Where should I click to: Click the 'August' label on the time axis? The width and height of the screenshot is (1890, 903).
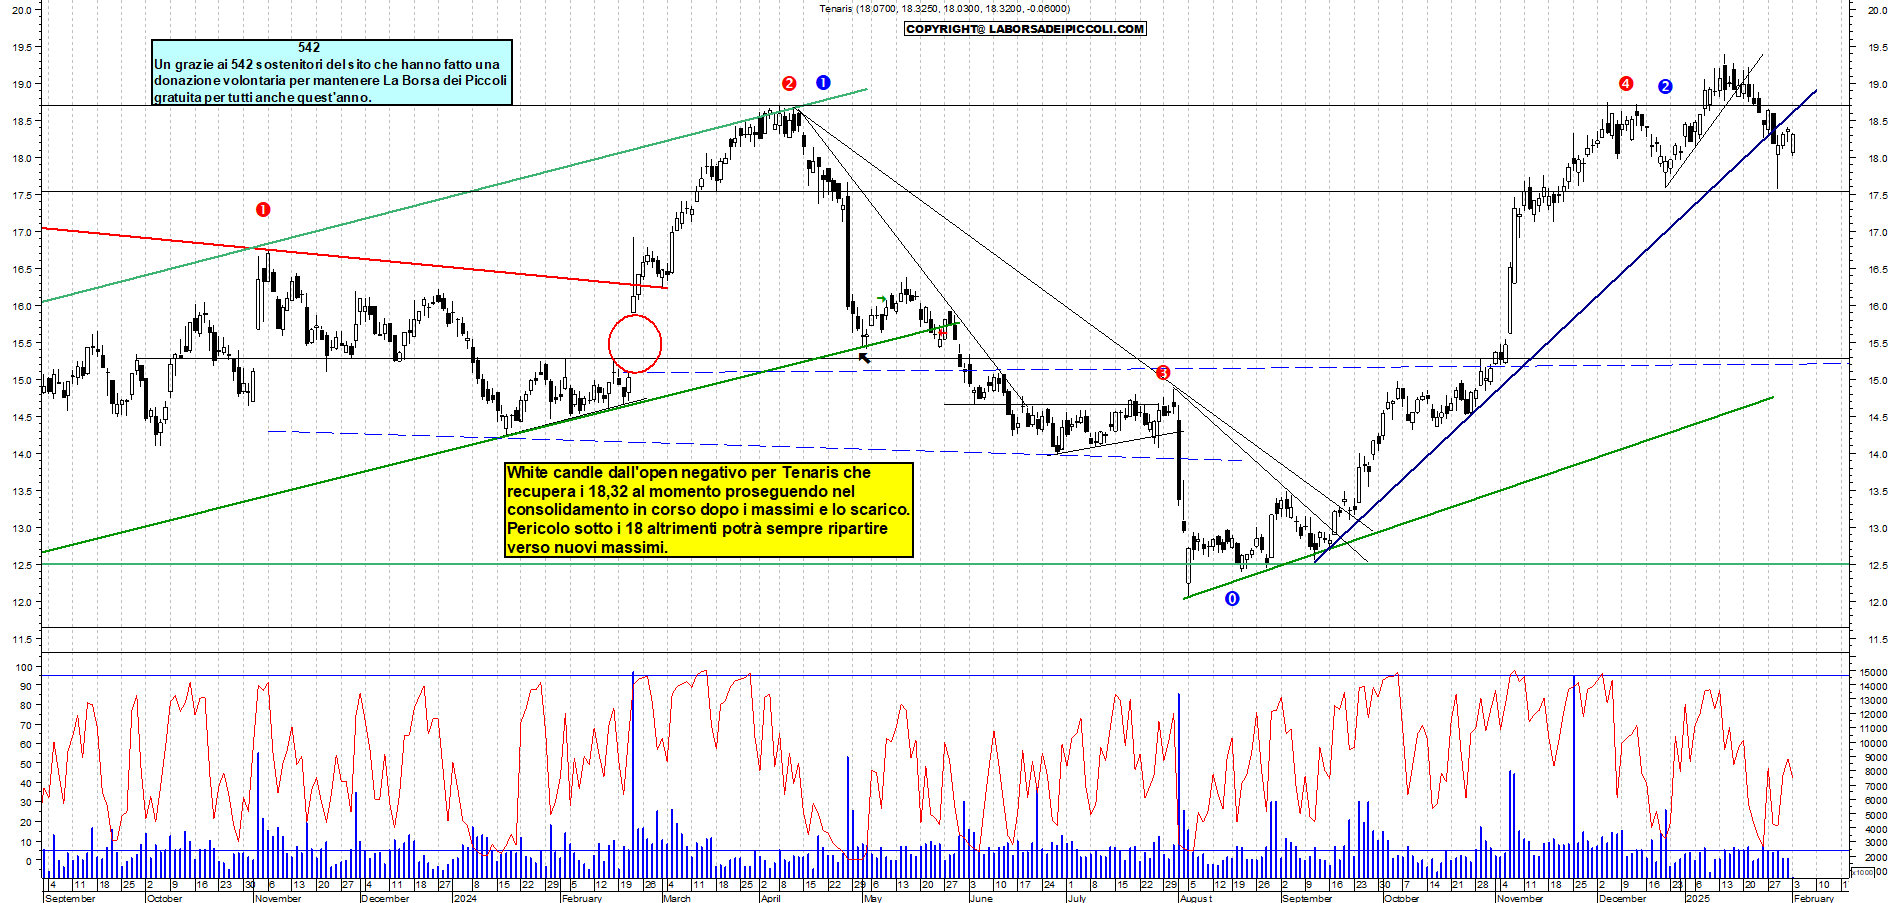pos(1196,898)
